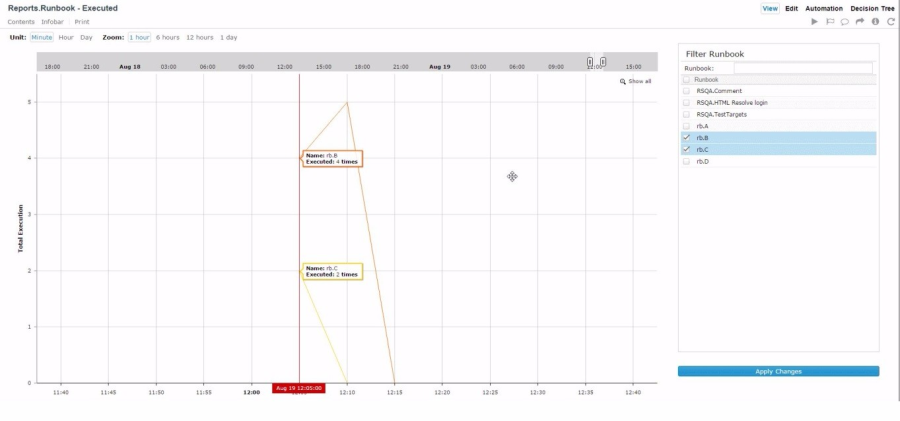Viewport: 900px width, 421px height.
Task: Click the share arrow icon
Action: click(x=860, y=21)
